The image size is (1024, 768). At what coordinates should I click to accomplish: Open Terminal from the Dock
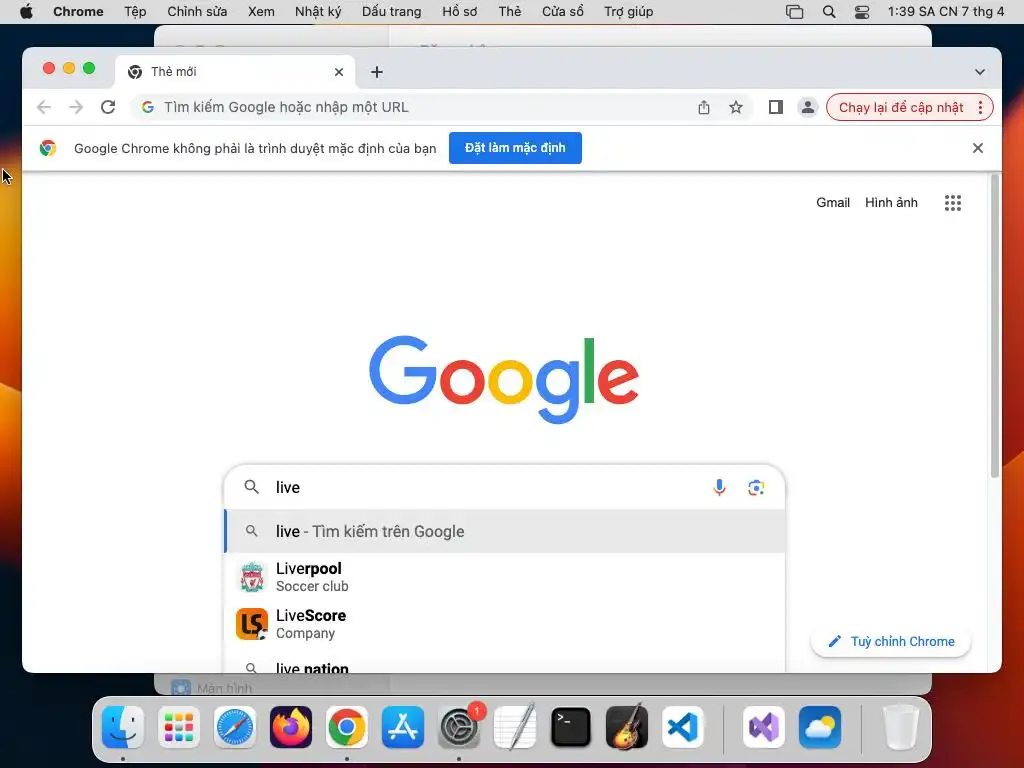tap(571, 727)
